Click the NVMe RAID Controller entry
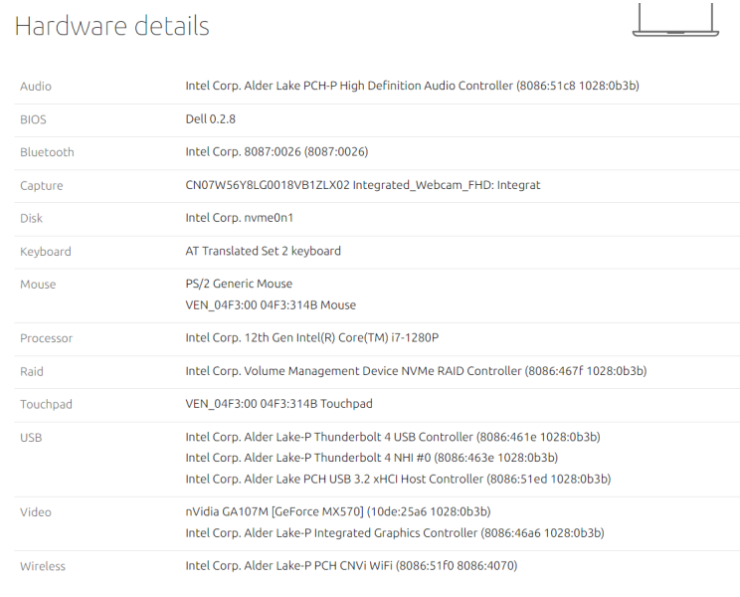 pos(415,371)
